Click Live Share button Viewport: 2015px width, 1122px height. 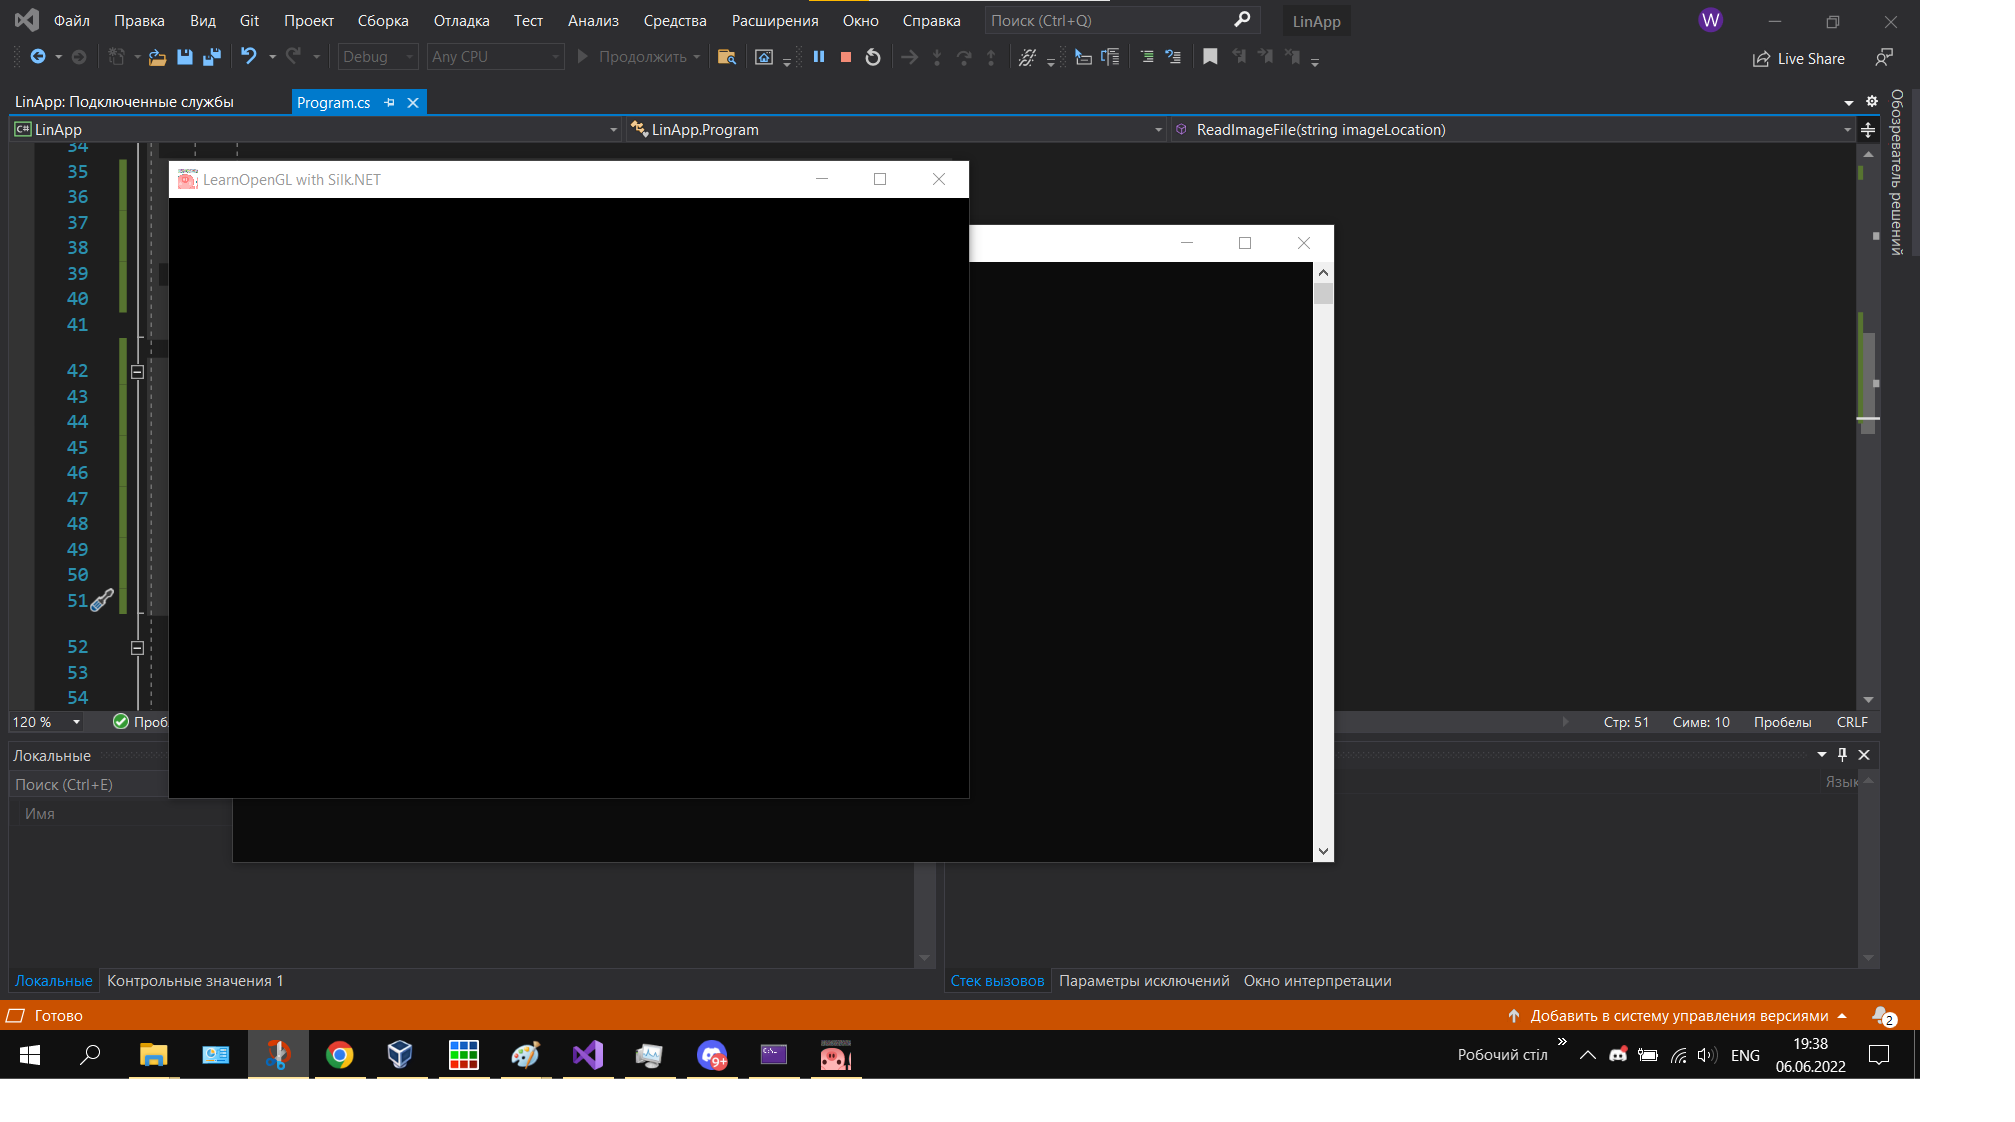[1798, 59]
